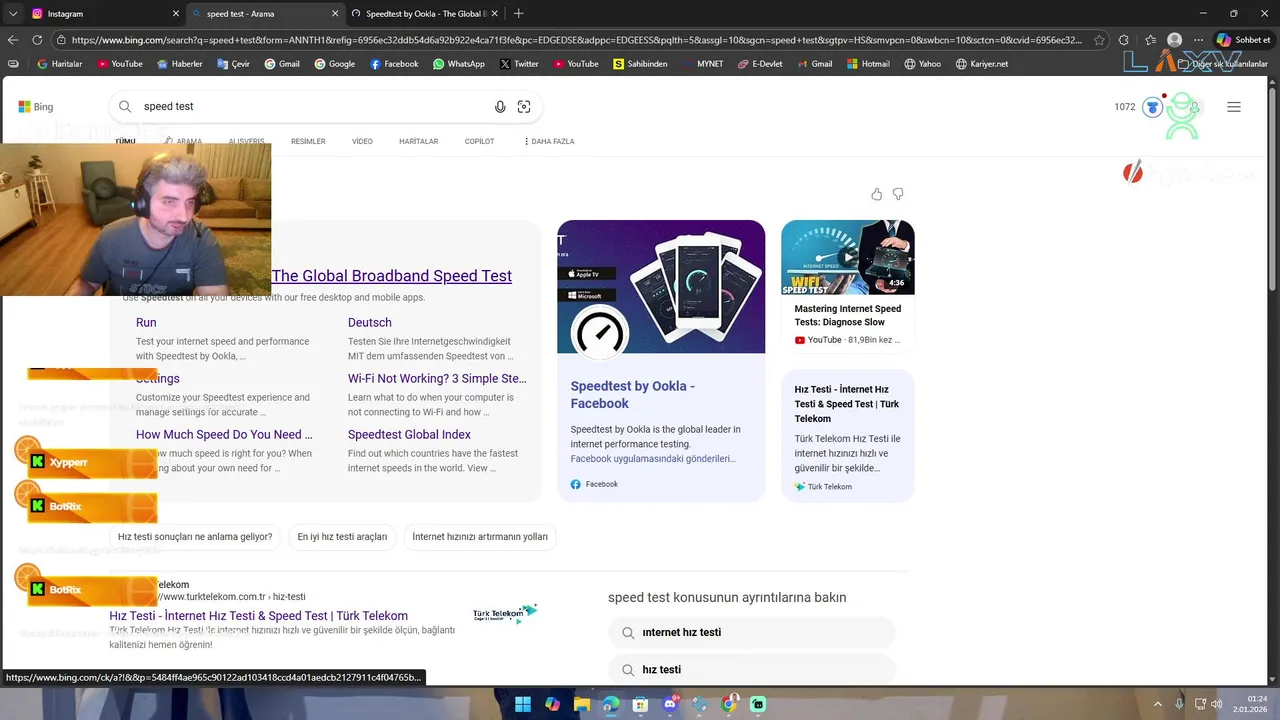The width and height of the screenshot is (1280, 720).
Task: Click the hız testi related search
Action: point(752,670)
